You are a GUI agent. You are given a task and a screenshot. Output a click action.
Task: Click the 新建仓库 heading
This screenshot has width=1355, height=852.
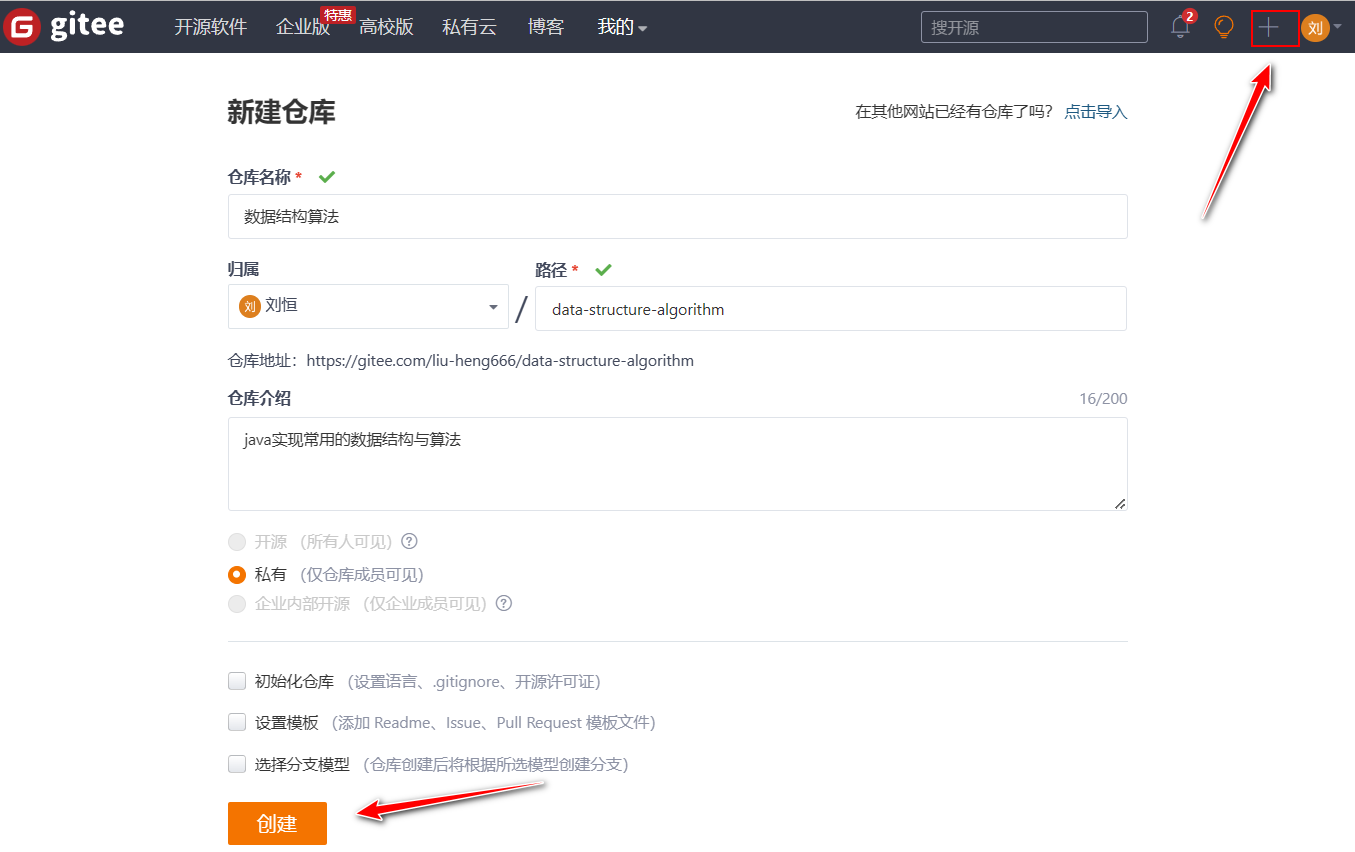[x=282, y=112]
